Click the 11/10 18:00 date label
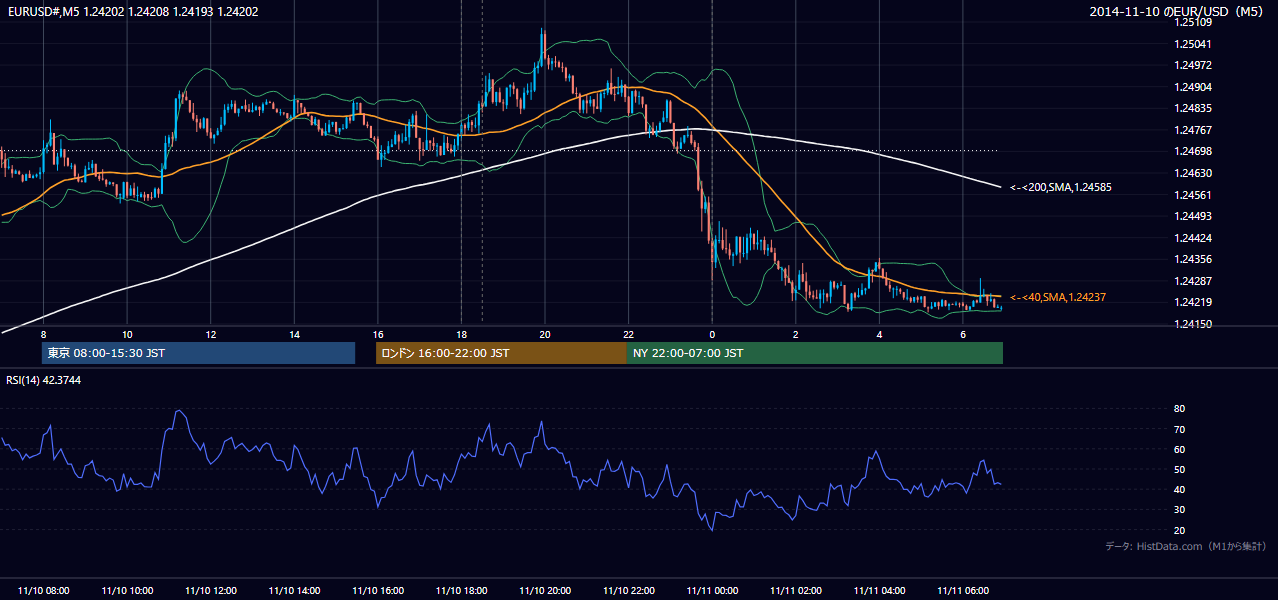 click(x=461, y=591)
